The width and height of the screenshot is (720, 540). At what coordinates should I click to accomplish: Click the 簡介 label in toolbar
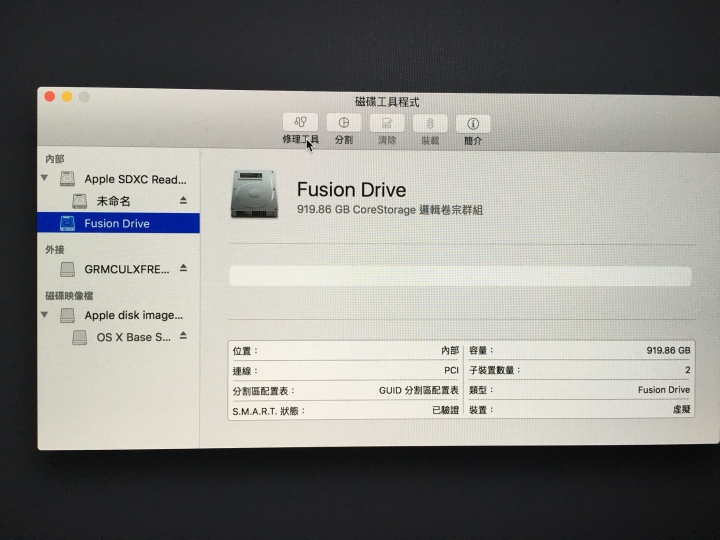473,141
